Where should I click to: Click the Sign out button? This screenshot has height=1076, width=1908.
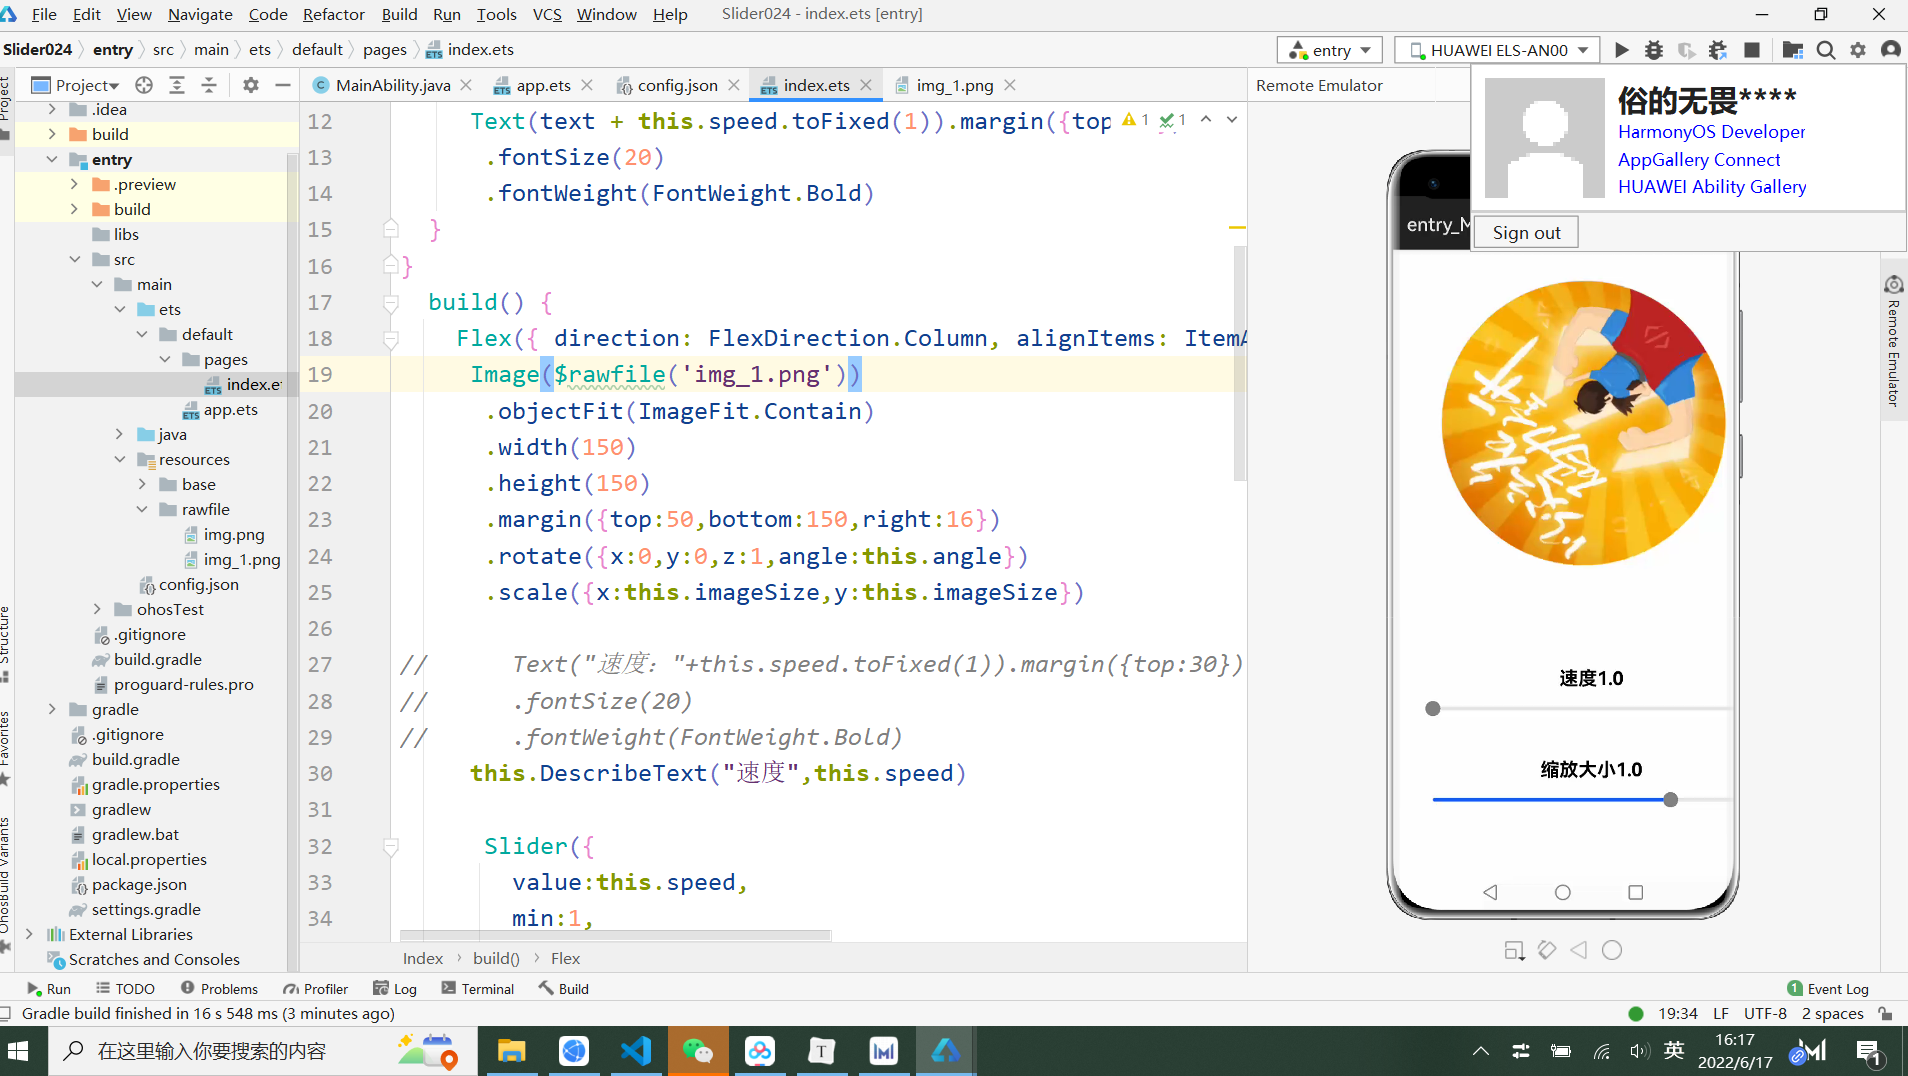[x=1526, y=232]
